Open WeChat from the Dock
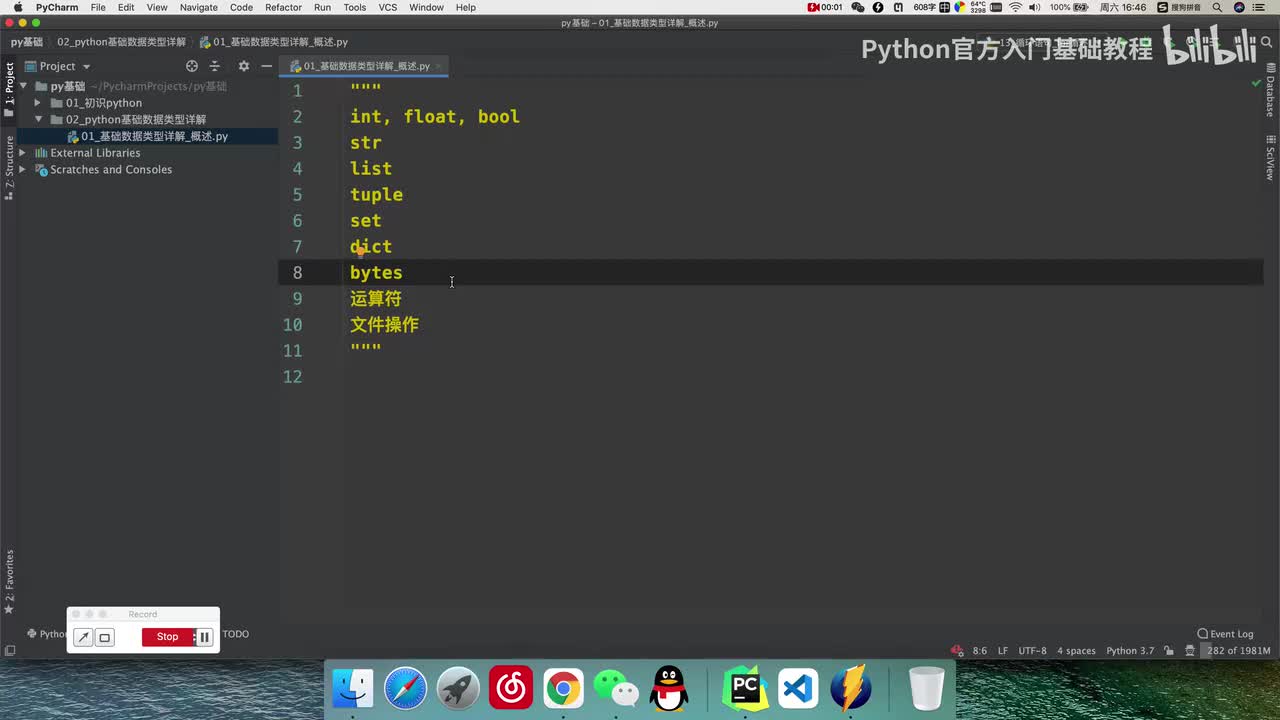 [616, 689]
